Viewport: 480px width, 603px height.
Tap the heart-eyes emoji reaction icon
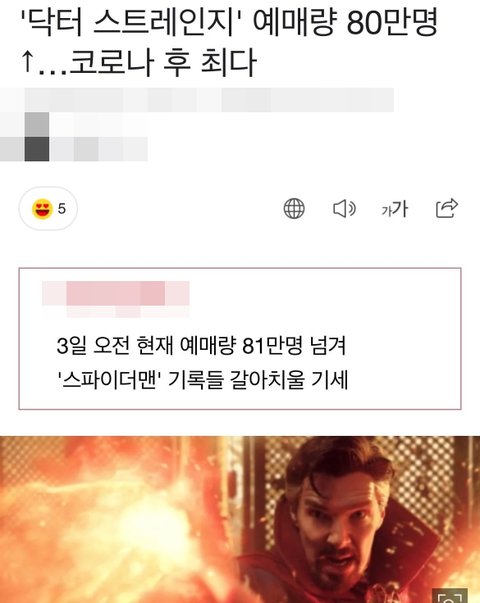pyautogui.click(x=42, y=209)
